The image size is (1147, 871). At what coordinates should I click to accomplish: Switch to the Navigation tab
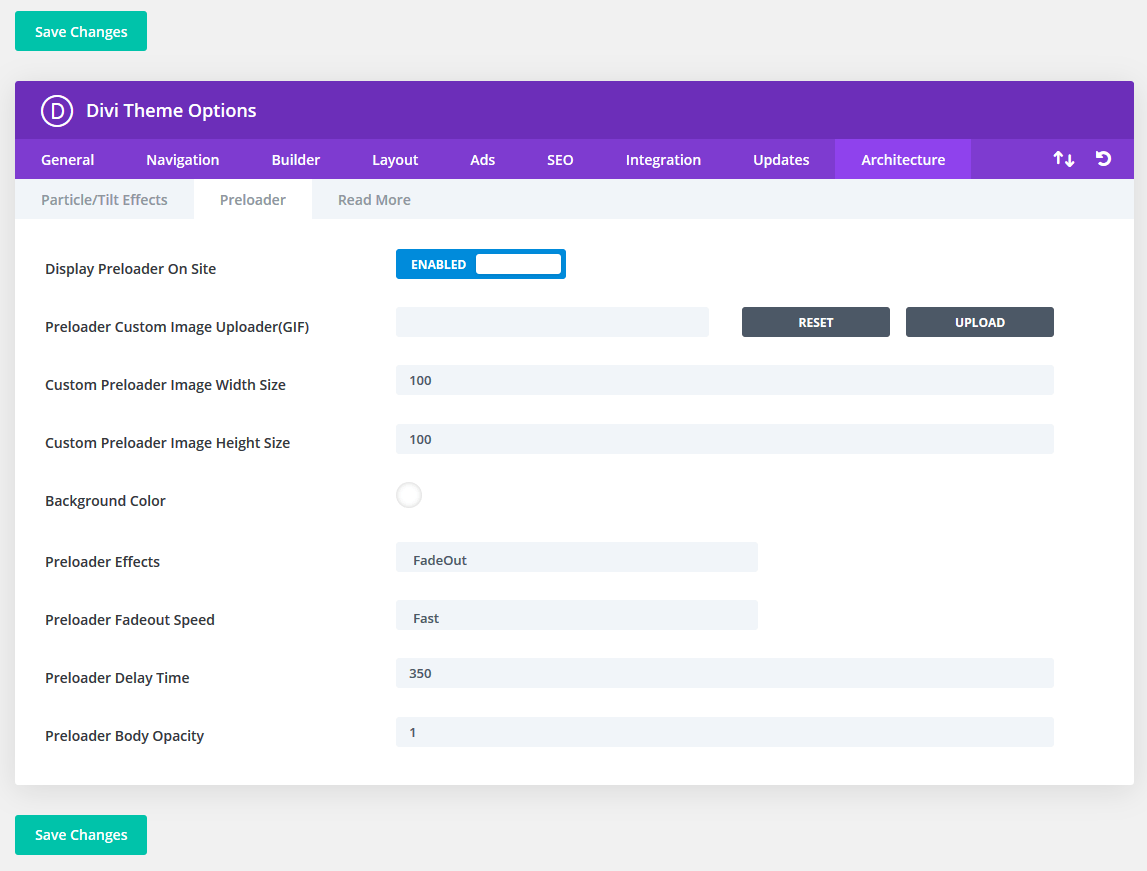pyautogui.click(x=183, y=159)
